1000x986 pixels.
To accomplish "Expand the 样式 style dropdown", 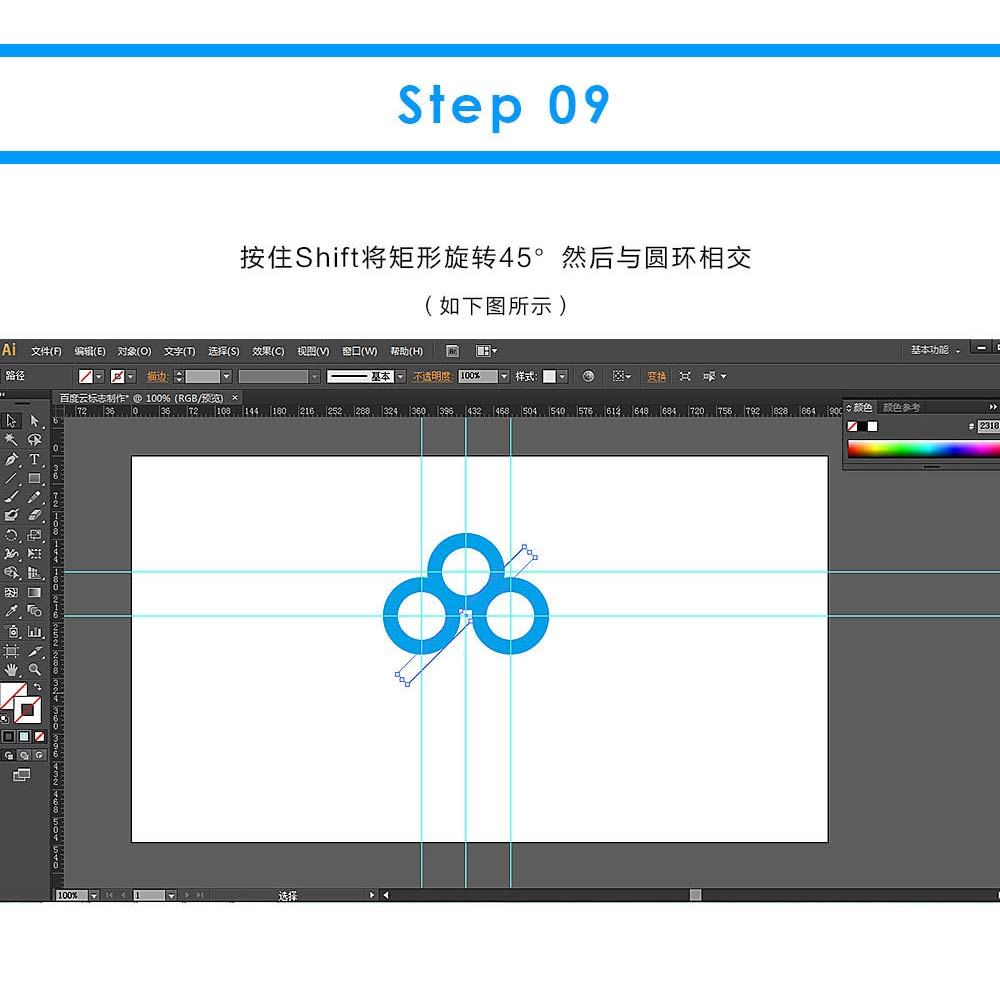I will click(562, 377).
